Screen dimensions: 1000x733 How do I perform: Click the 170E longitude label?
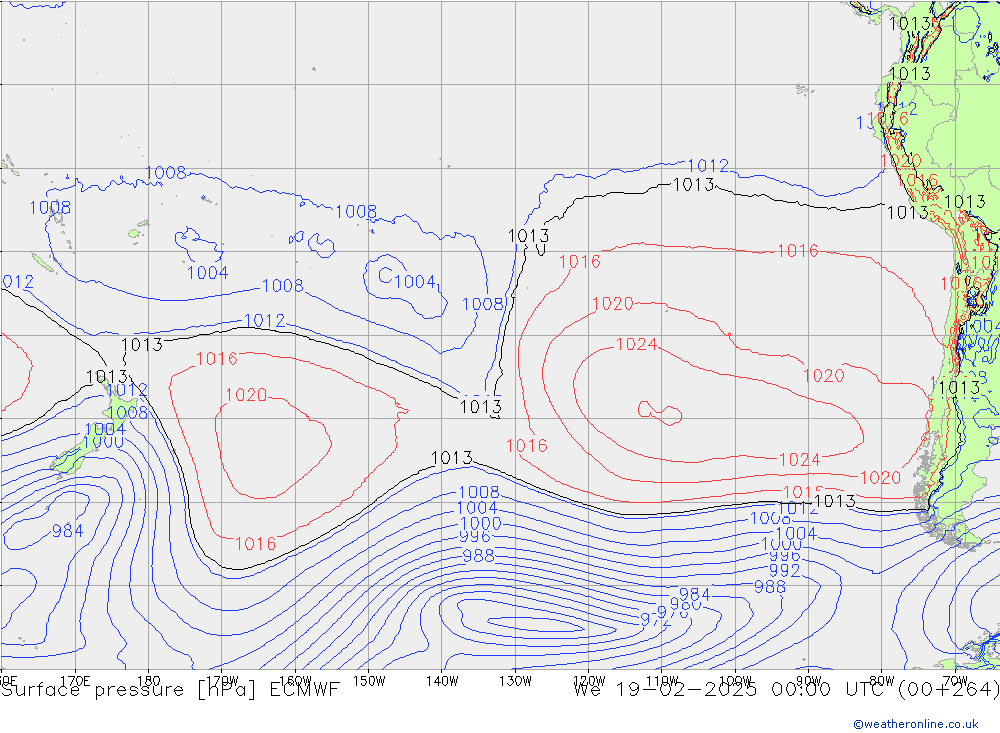coord(75,681)
